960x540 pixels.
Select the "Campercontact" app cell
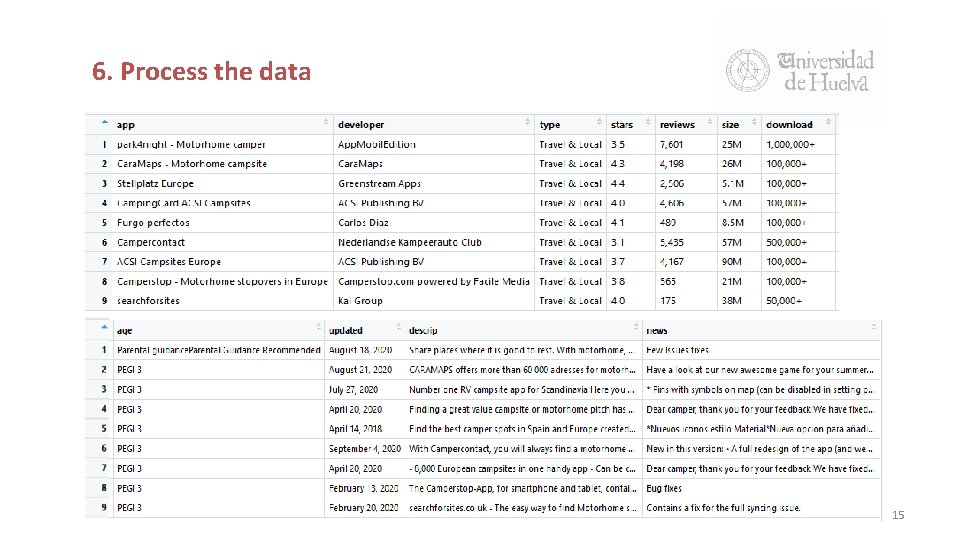(151, 242)
